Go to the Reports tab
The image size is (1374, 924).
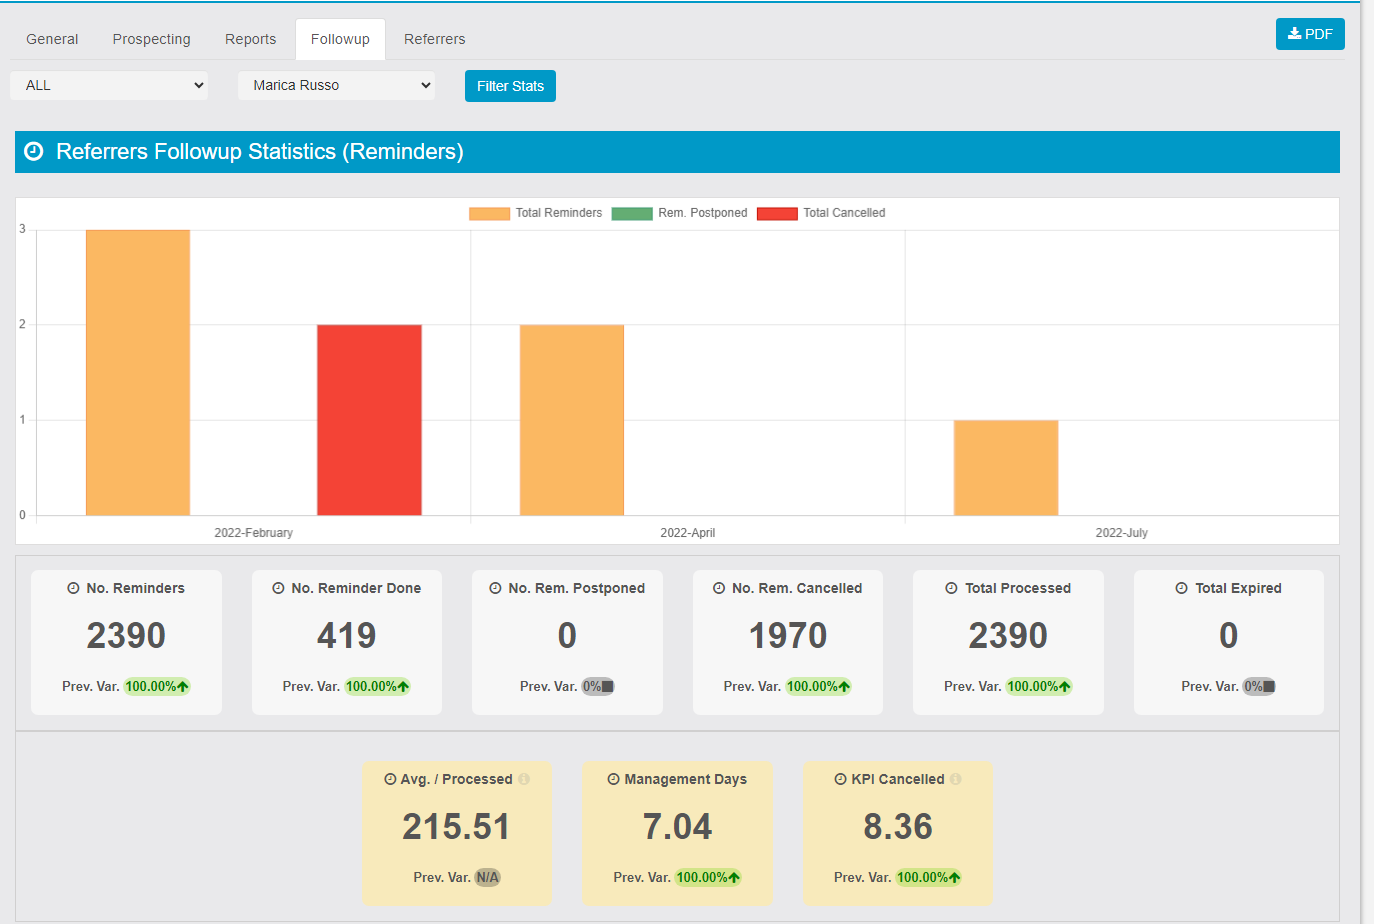coord(250,39)
